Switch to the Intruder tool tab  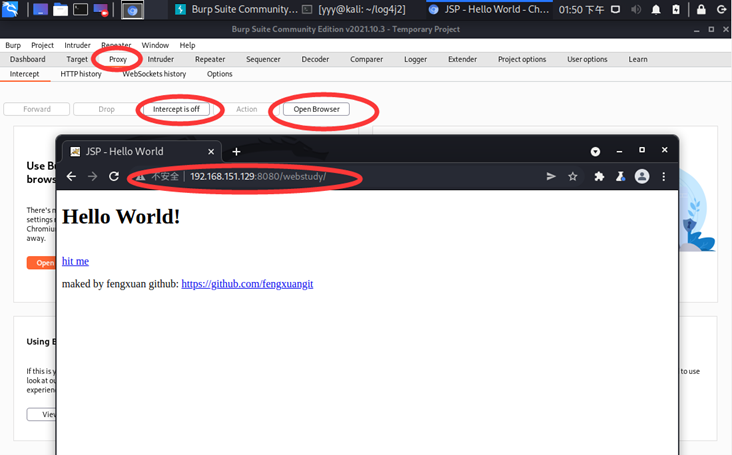(161, 59)
